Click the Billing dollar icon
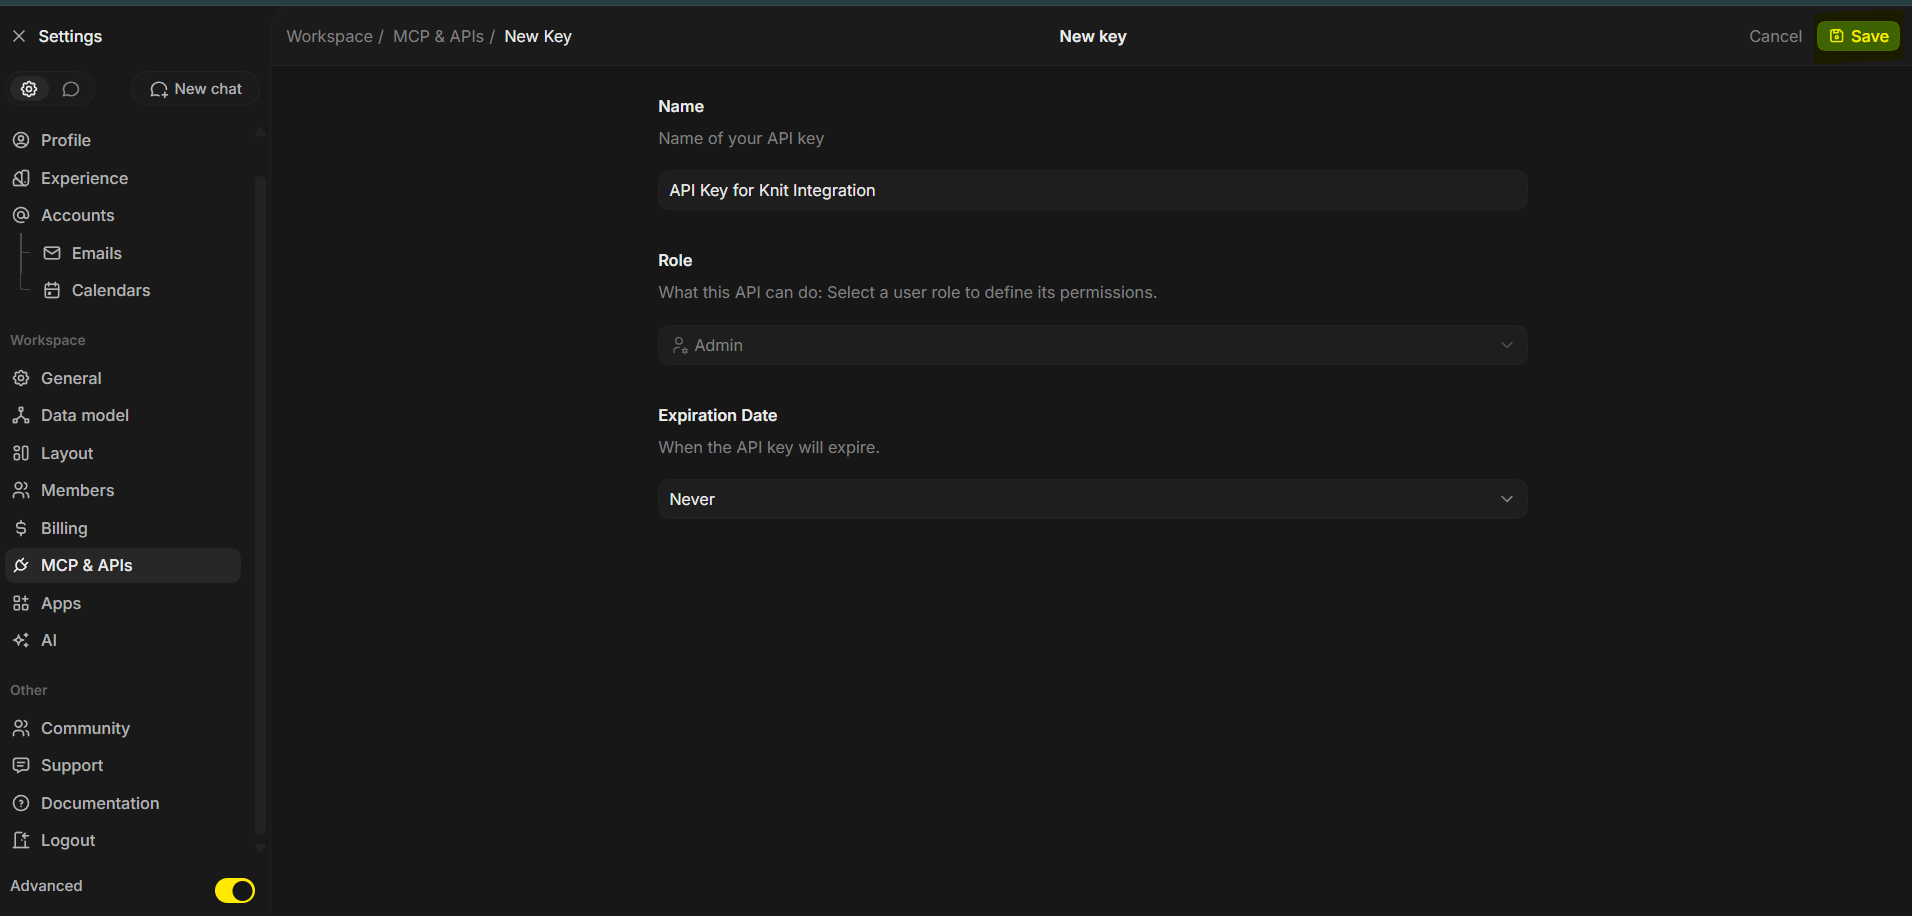This screenshot has width=1912, height=916. 21,528
